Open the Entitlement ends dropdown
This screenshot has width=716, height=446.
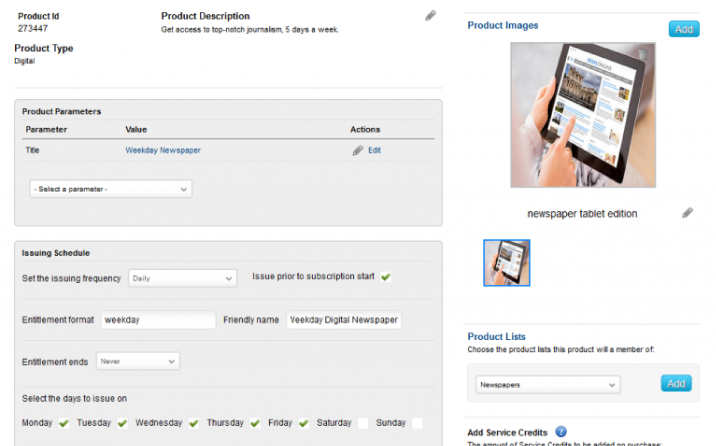pyautogui.click(x=139, y=360)
